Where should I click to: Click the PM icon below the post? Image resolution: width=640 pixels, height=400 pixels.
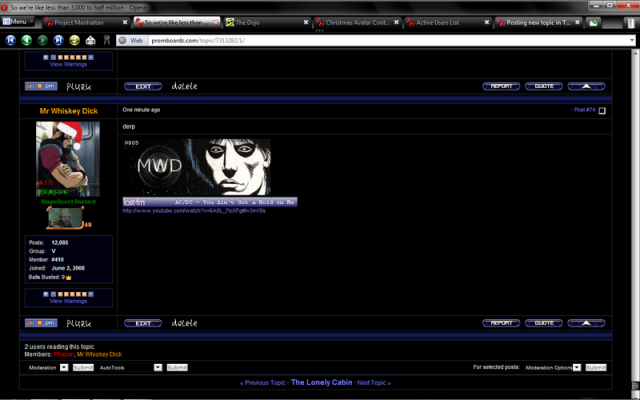coord(50,323)
